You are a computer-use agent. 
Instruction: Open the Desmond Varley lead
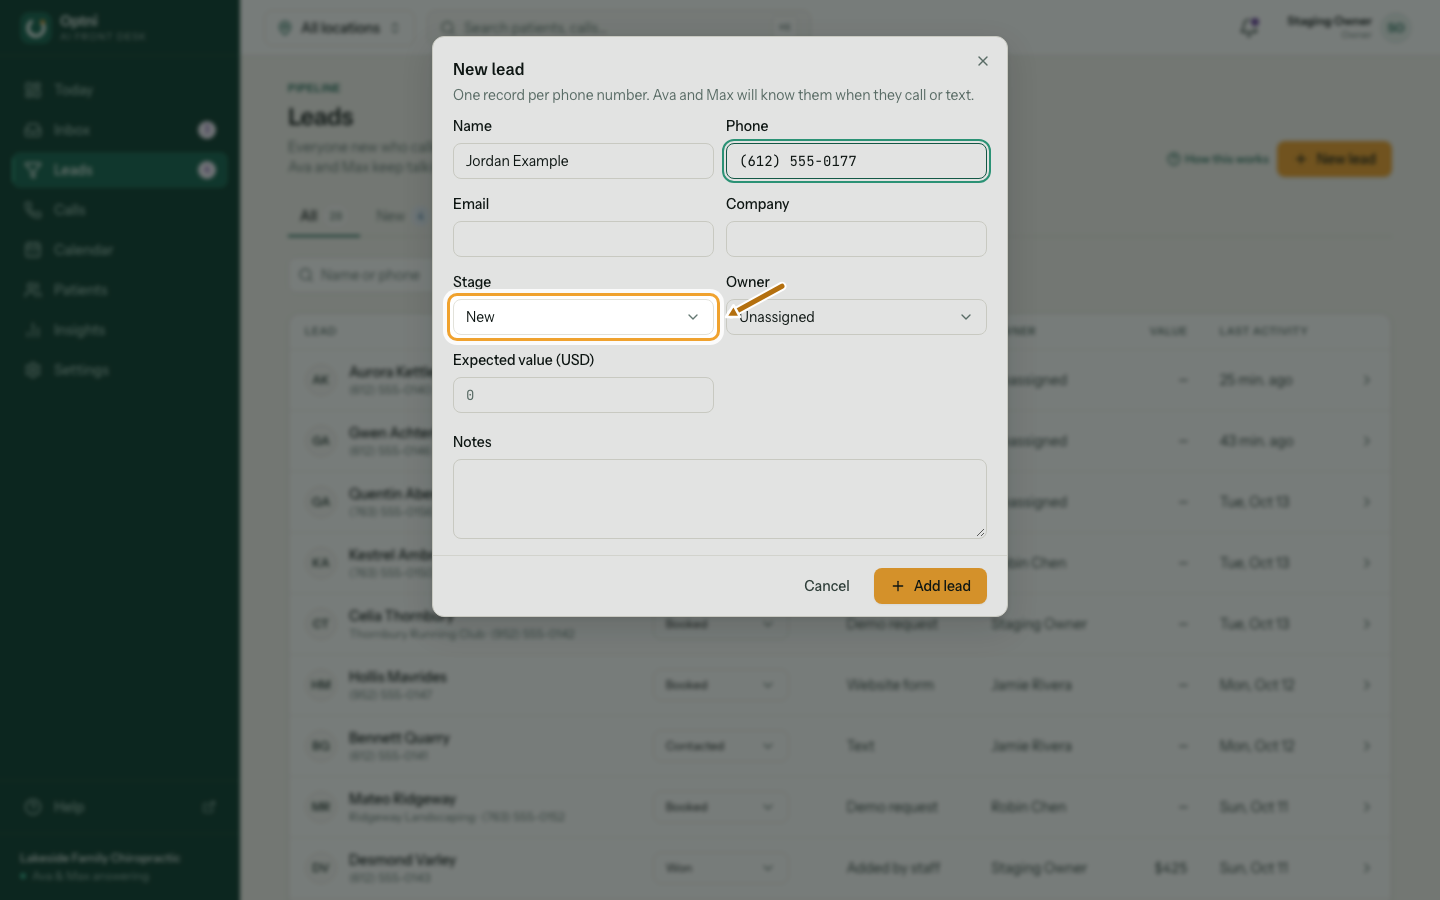tap(402, 860)
